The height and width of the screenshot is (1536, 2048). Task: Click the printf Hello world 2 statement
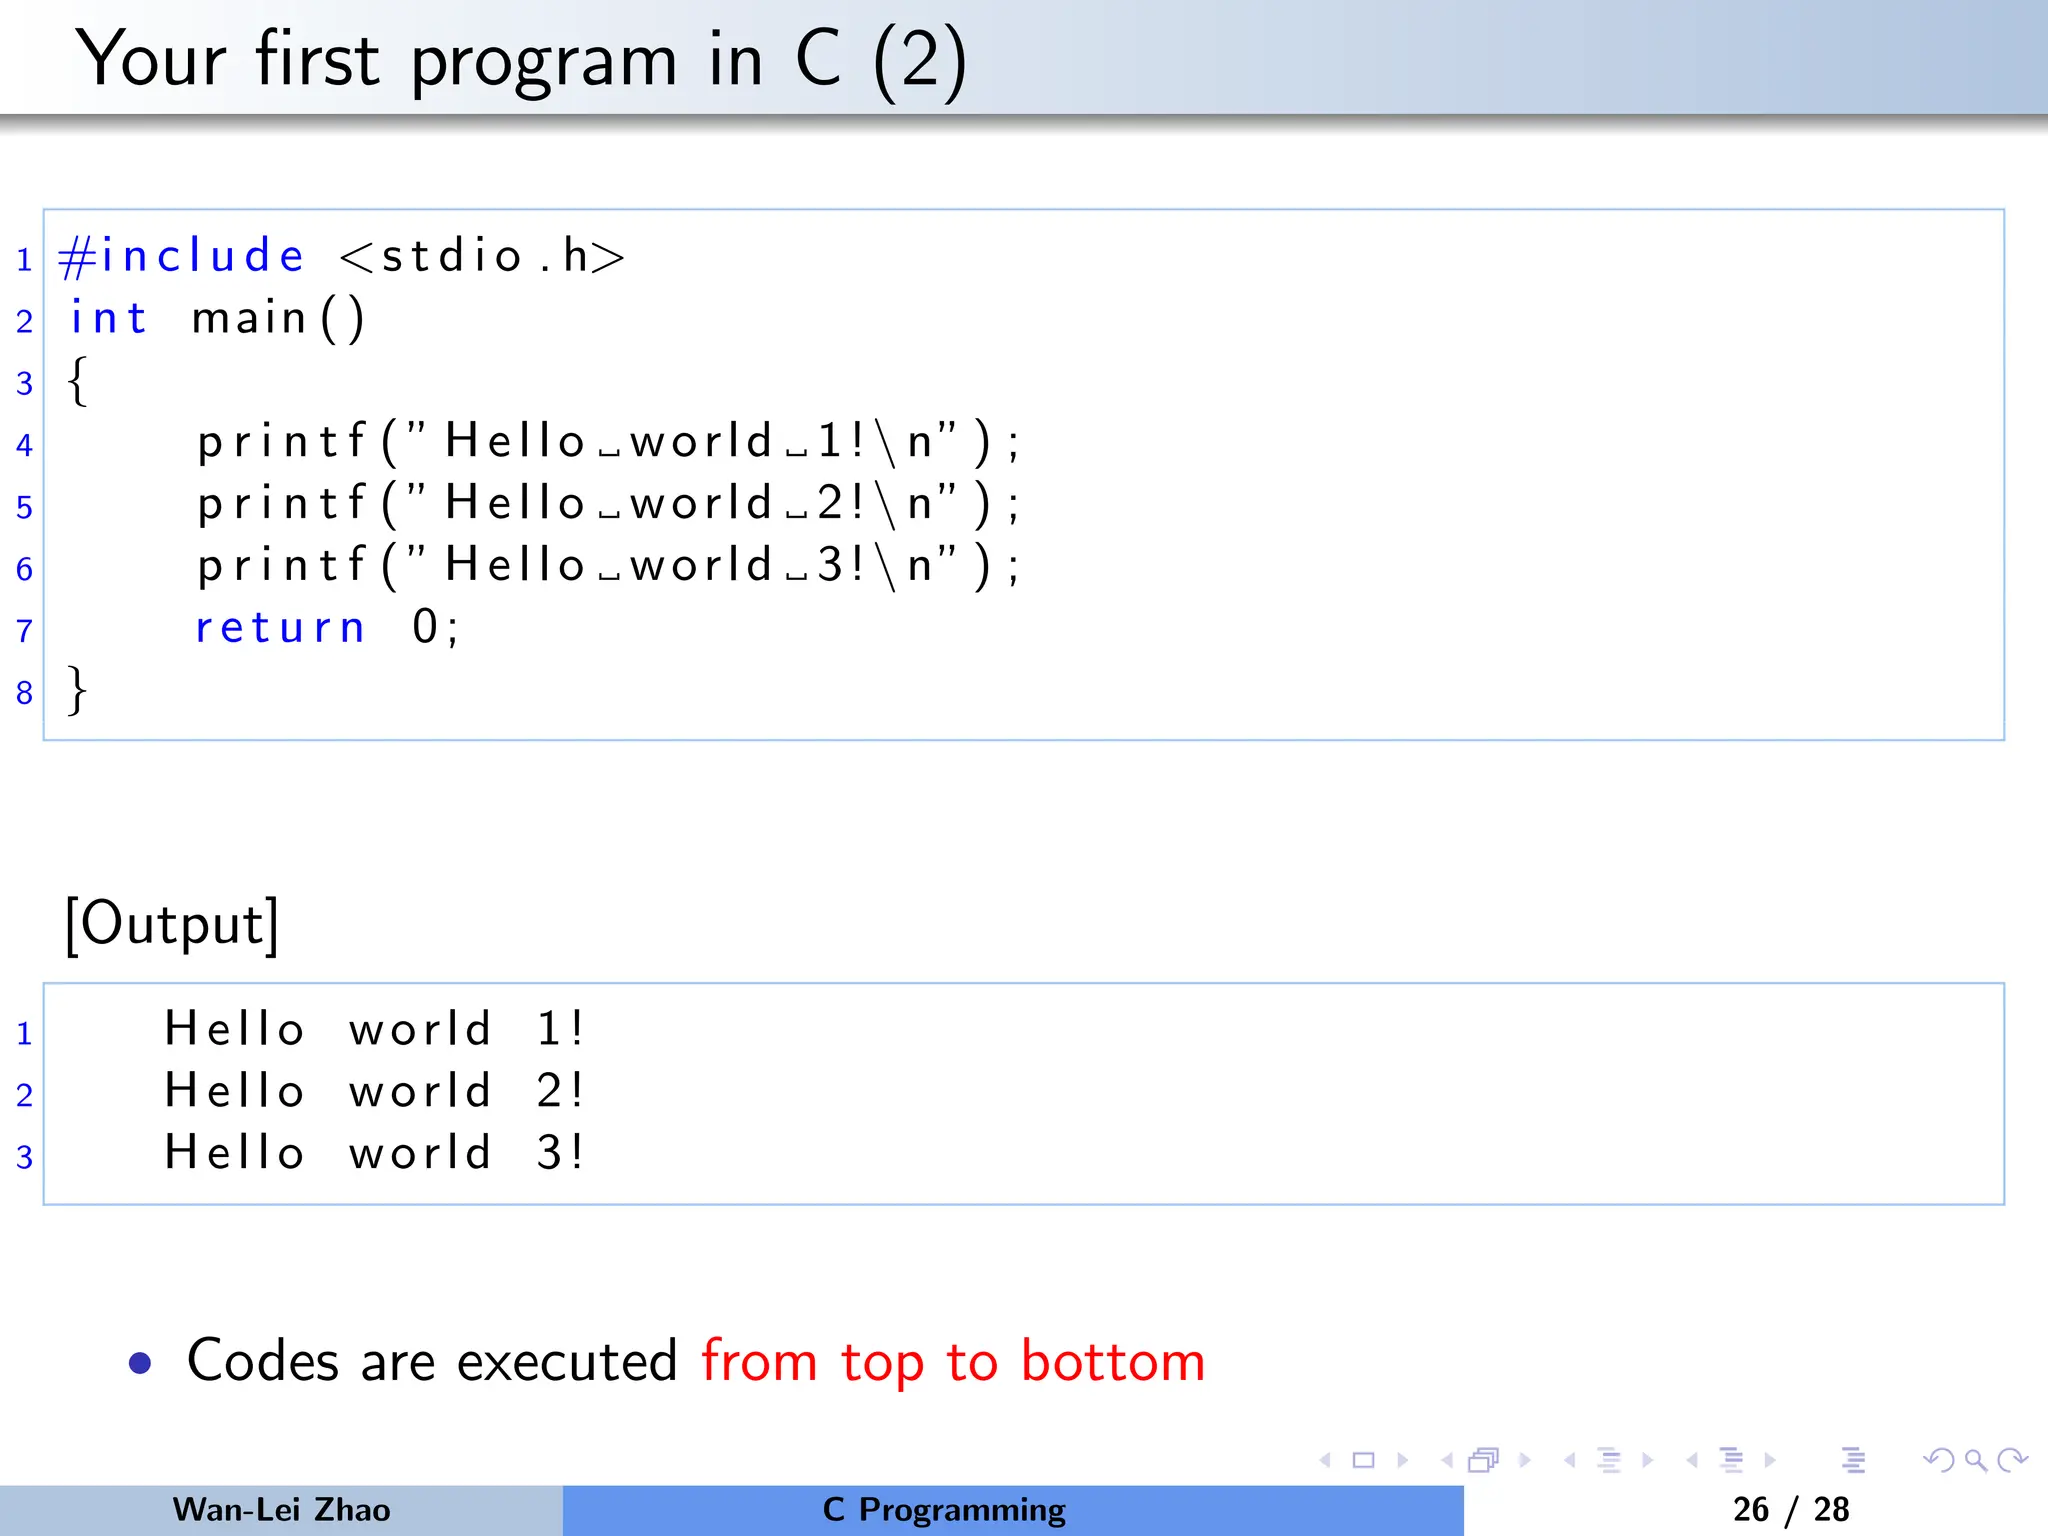[608, 503]
